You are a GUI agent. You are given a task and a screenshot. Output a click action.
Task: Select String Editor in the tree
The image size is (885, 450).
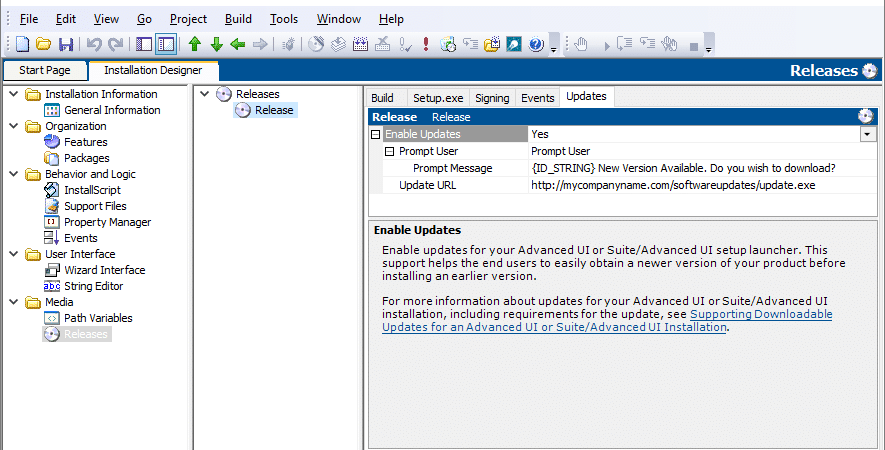[94, 286]
